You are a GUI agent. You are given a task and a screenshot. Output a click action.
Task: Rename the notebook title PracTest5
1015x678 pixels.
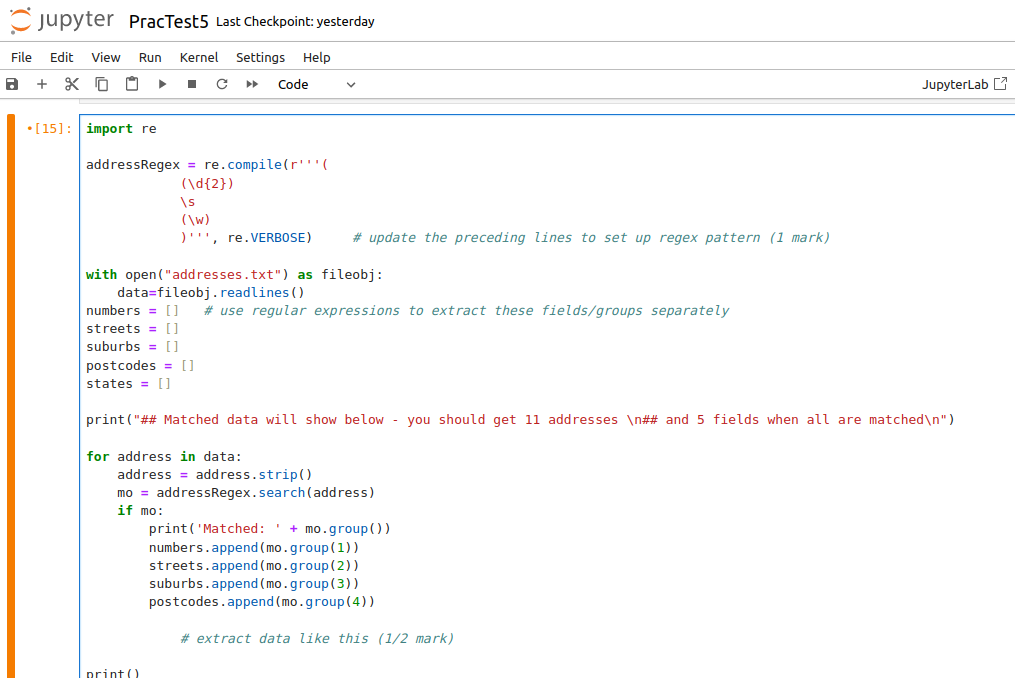tap(168, 21)
